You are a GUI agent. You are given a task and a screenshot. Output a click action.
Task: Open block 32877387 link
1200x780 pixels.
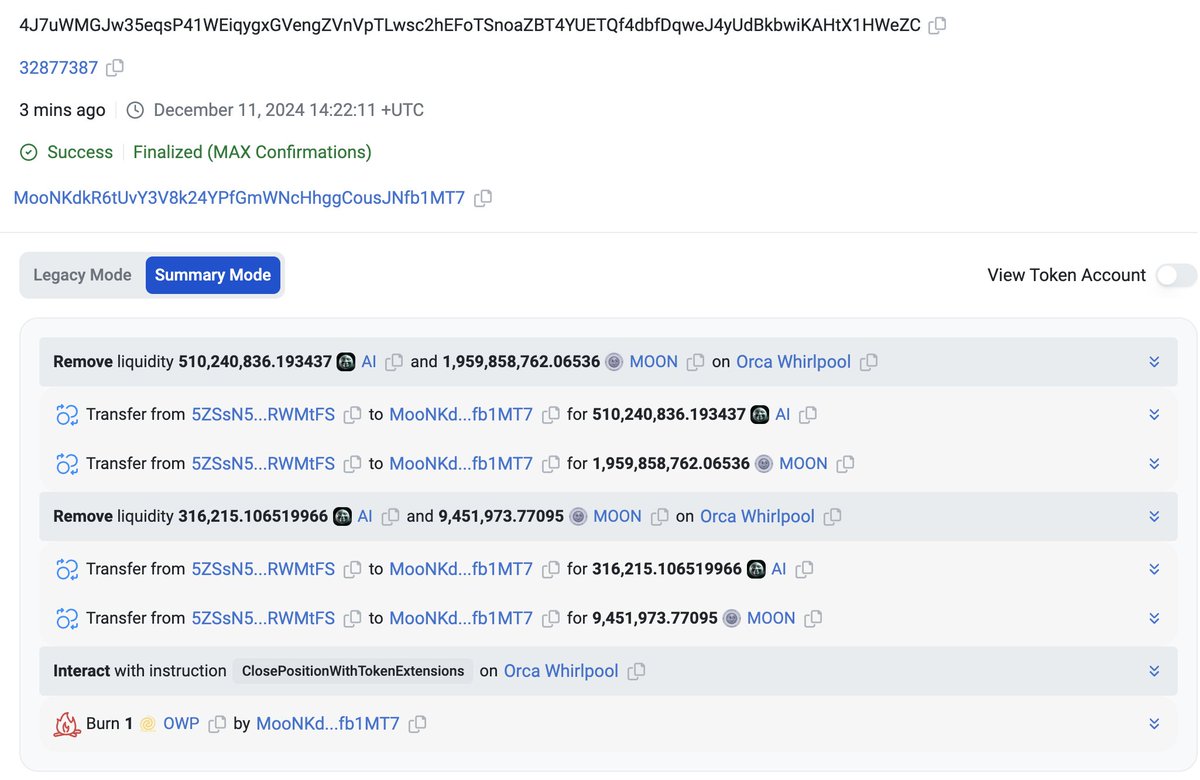tap(59, 68)
